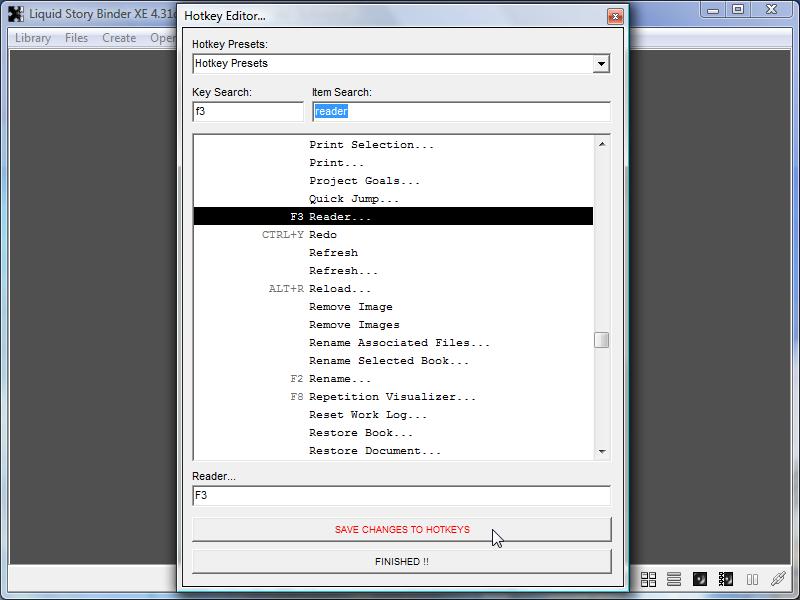The image size is (800, 600).
Task: Close the Hotkey Editor dialog
Action: (616, 16)
